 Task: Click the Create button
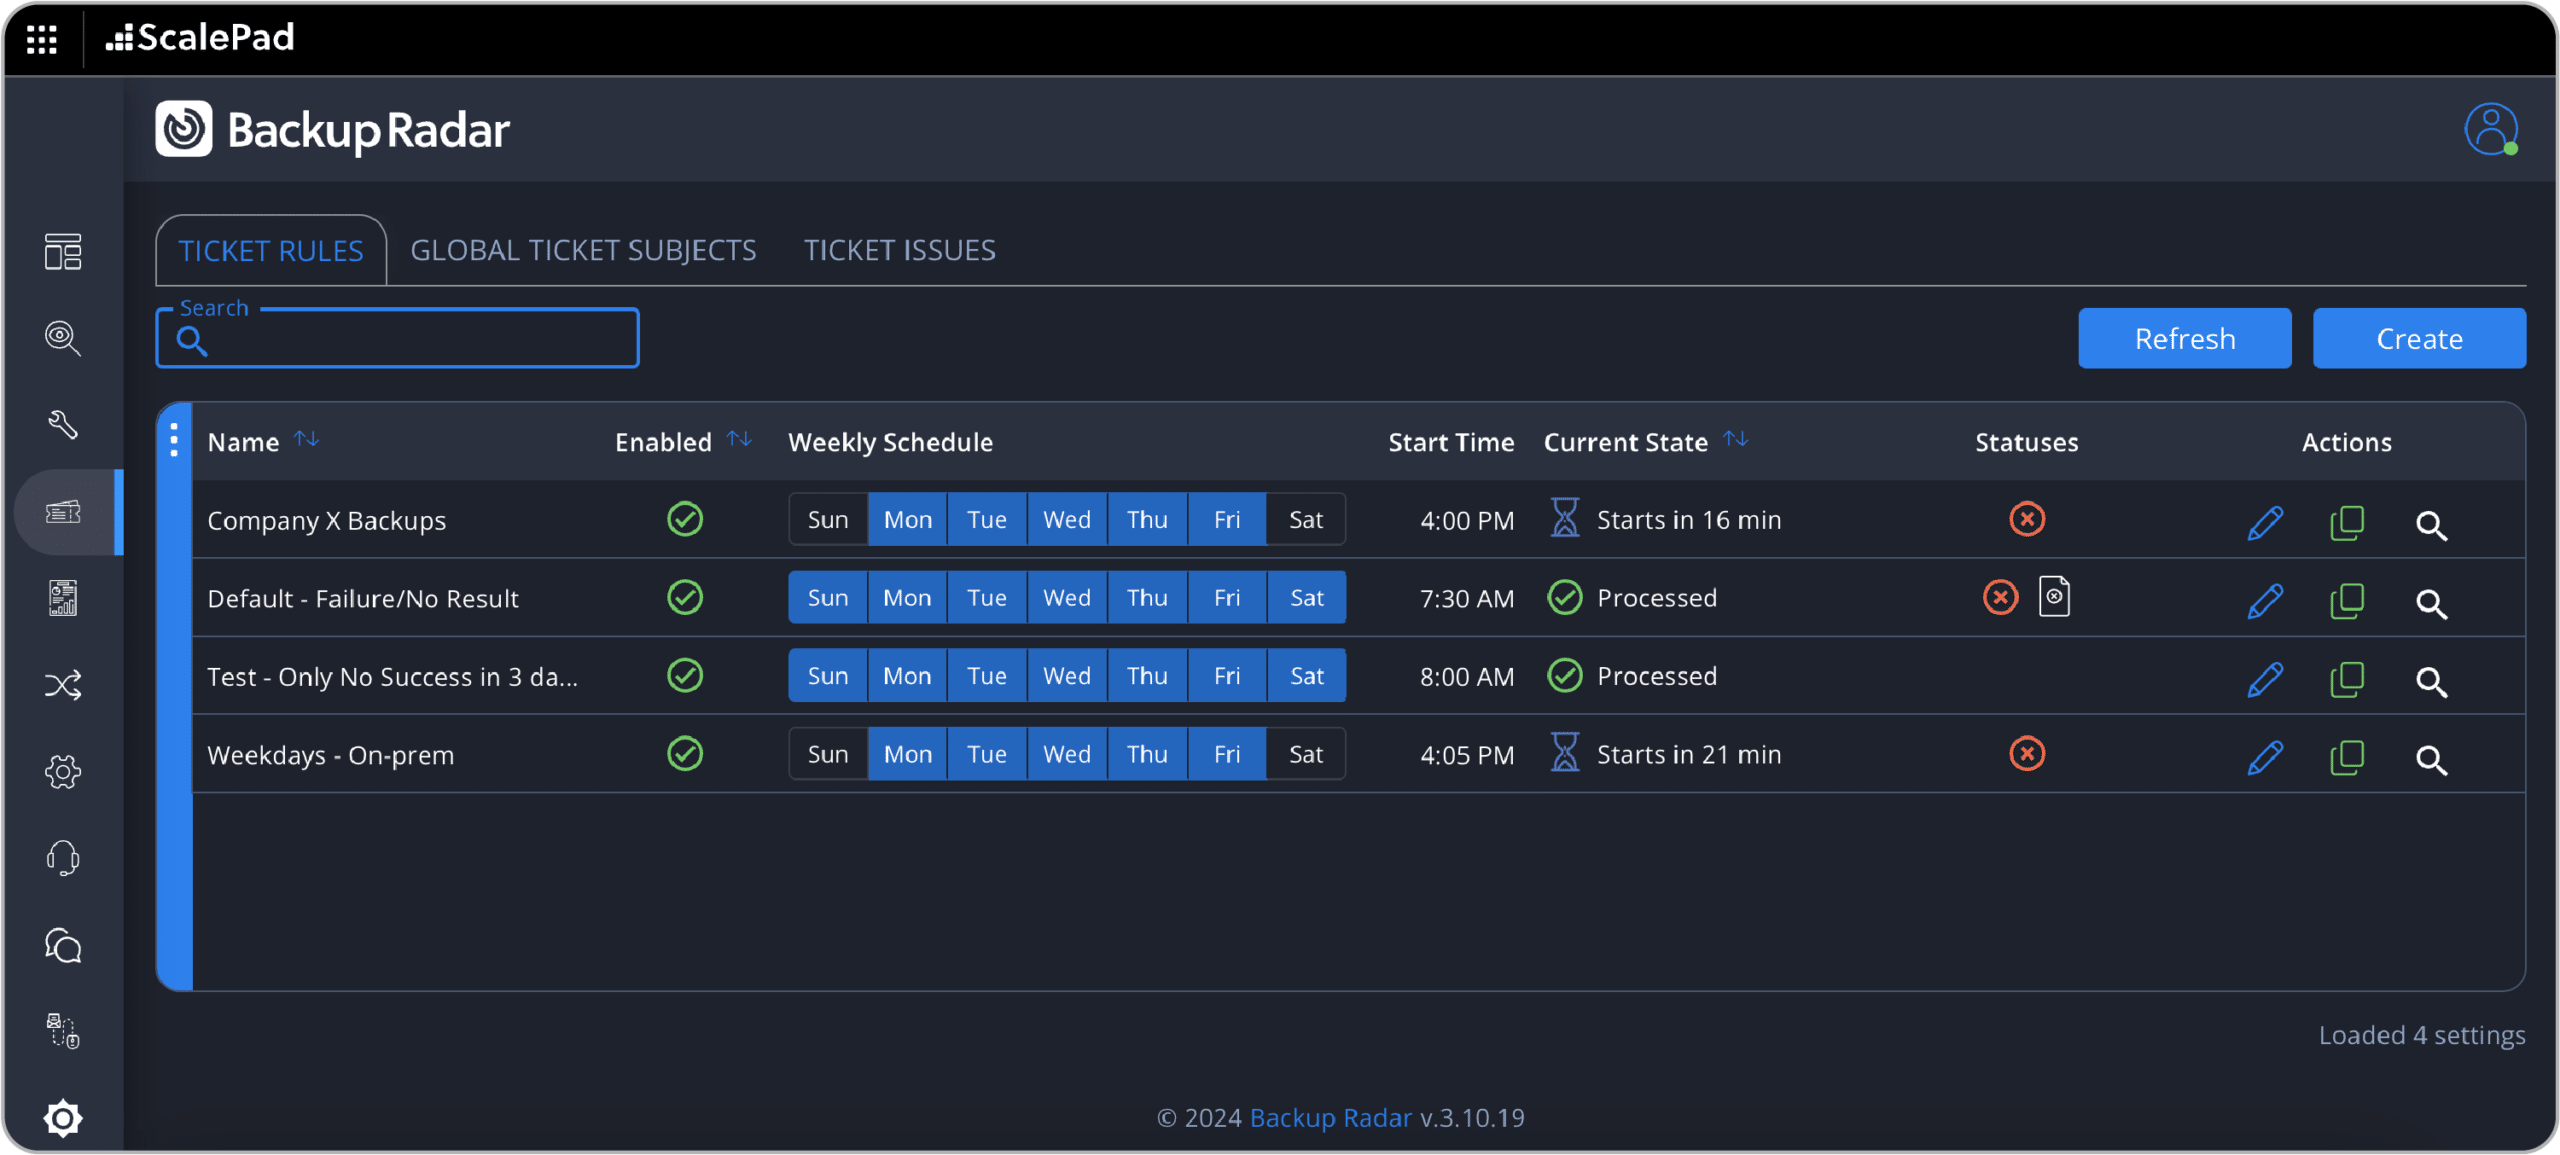pos(2418,339)
